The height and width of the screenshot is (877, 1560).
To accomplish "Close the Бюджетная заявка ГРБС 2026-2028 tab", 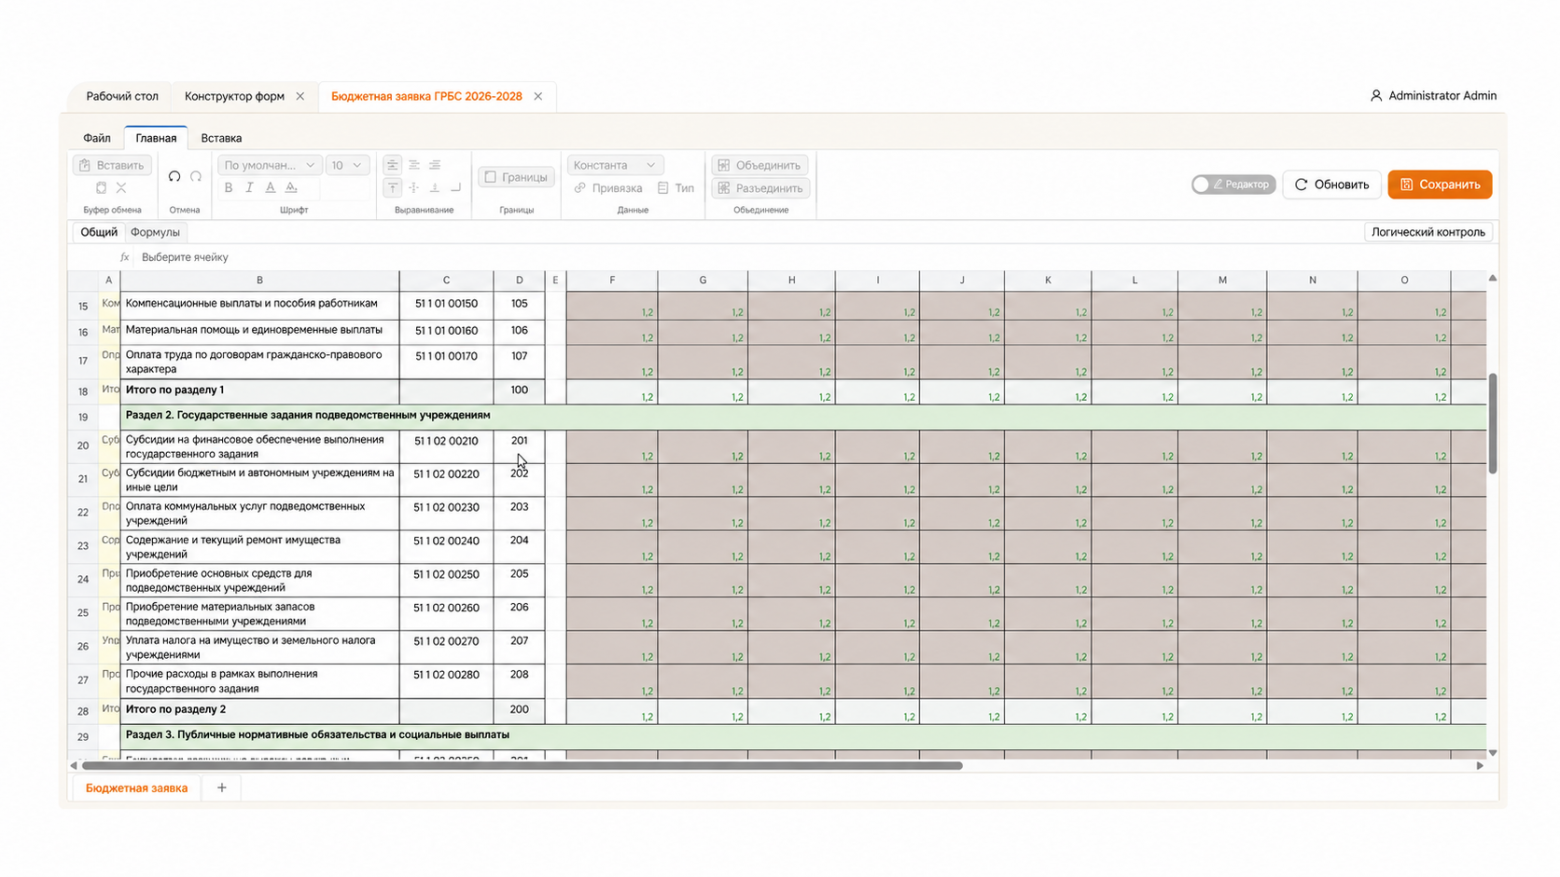I will (538, 97).
